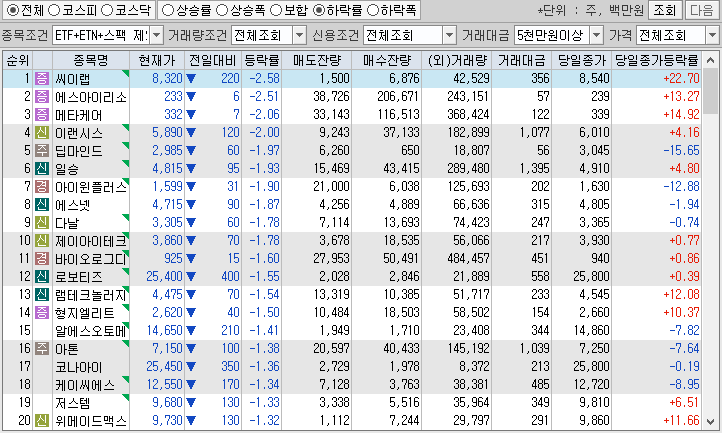Click the 조회 search button
The image size is (722, 433).
tap(664, 10)
